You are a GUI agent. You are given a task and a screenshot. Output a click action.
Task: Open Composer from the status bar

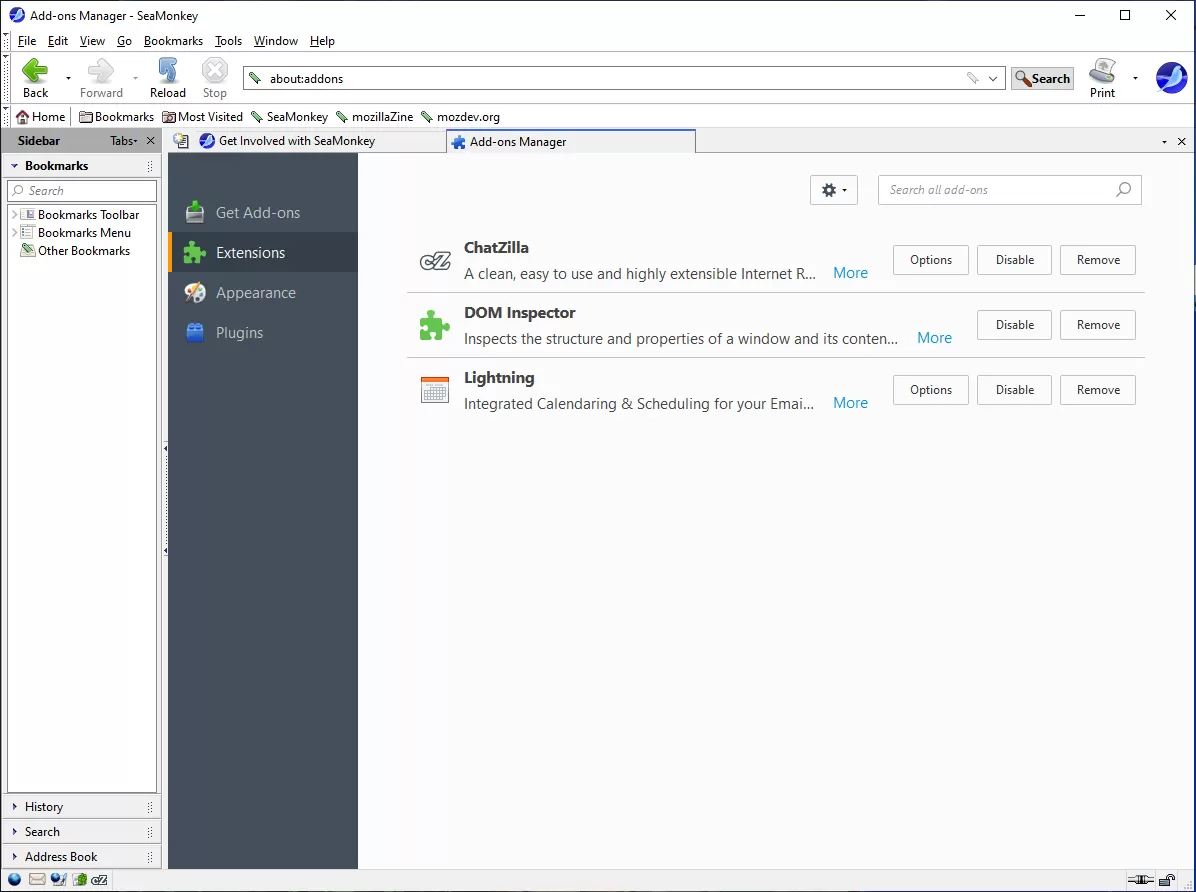point(58,880)
